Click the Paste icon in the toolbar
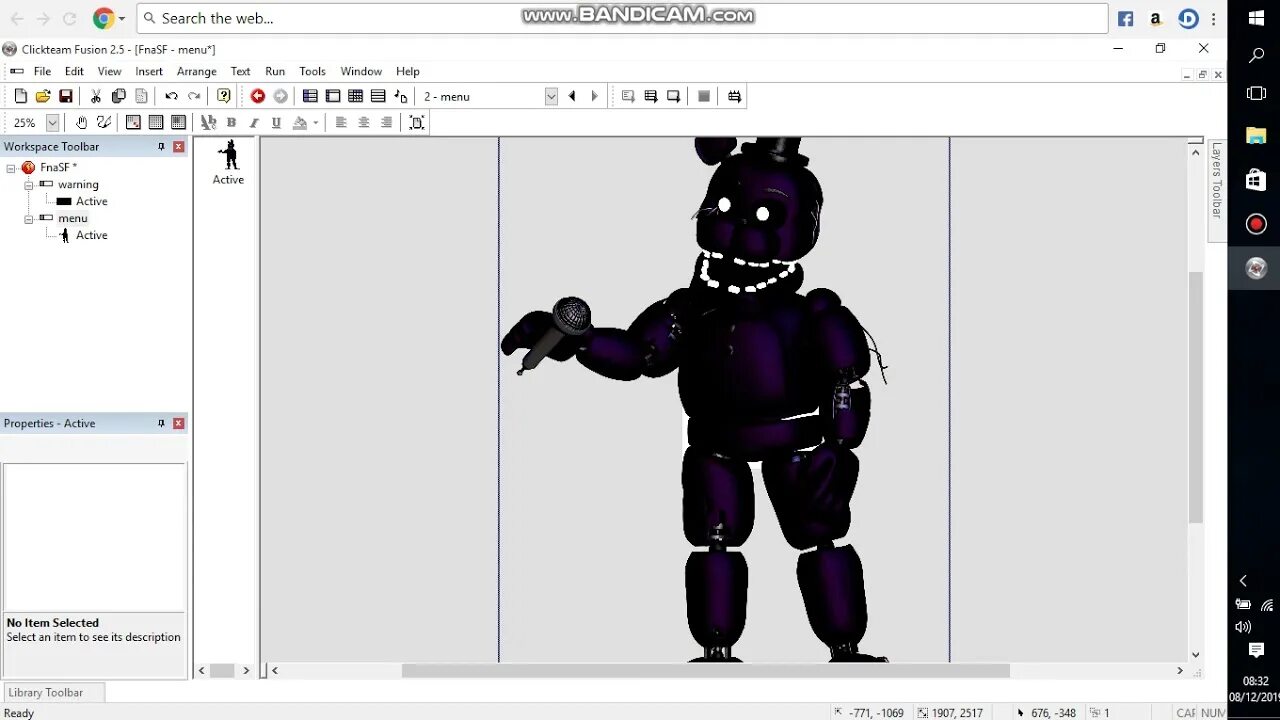This screenshot has width=1280, height=720. pyautogui.click(x=141, y=96)
